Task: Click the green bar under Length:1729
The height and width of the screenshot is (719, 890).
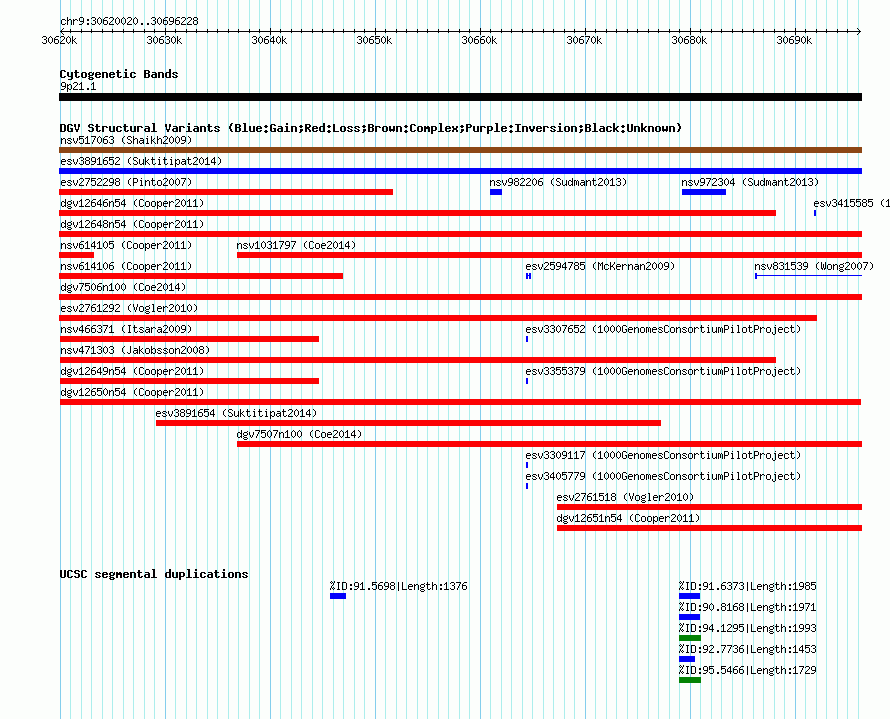Action: coord(690,680)
